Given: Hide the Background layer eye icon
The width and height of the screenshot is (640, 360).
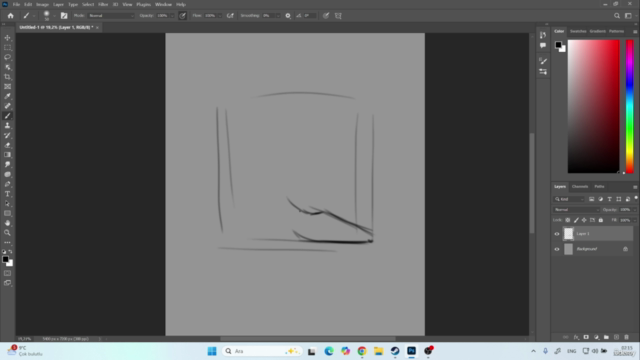Looking at the screenshot, I should (x=557, y=249).
